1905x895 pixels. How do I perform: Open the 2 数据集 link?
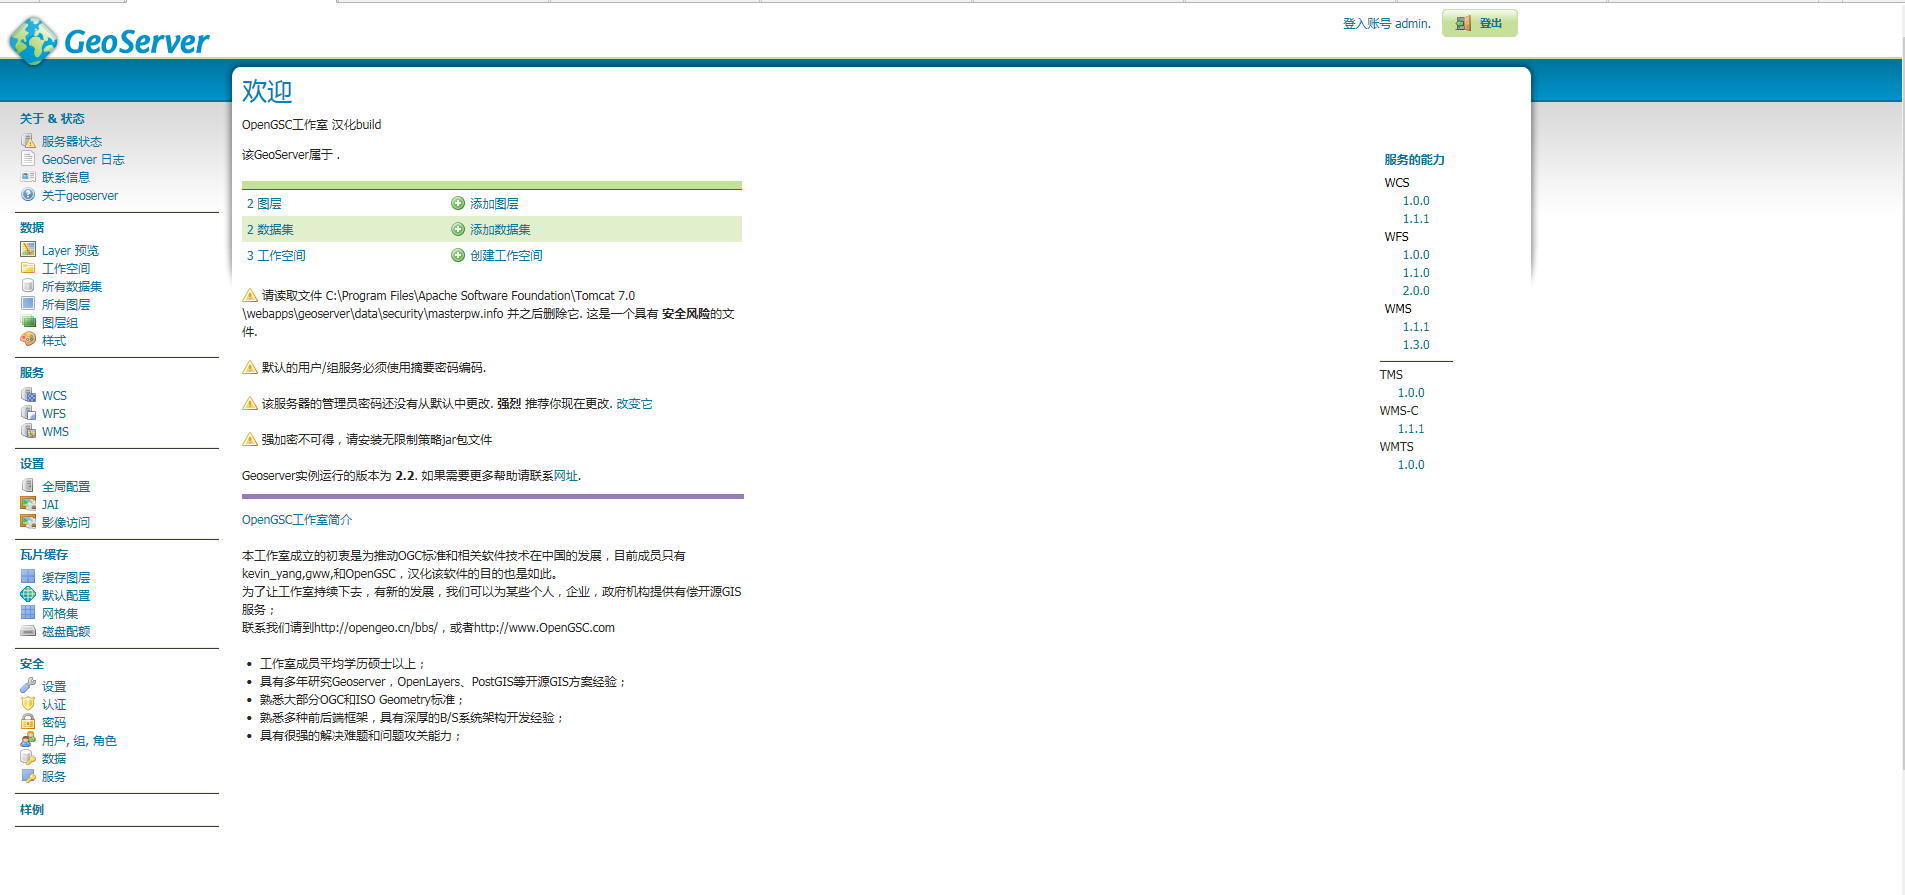270,230
